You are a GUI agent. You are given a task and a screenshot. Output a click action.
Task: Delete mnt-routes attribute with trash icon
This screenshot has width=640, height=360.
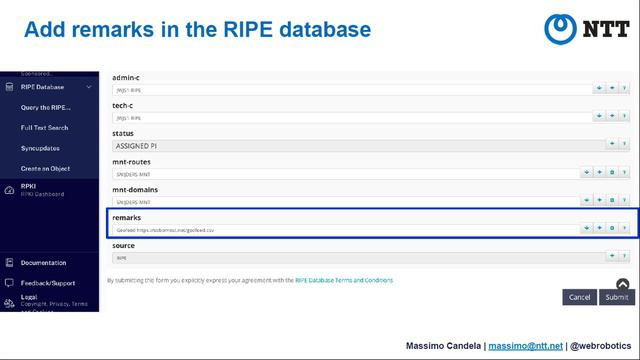click(x=612, y=172)
